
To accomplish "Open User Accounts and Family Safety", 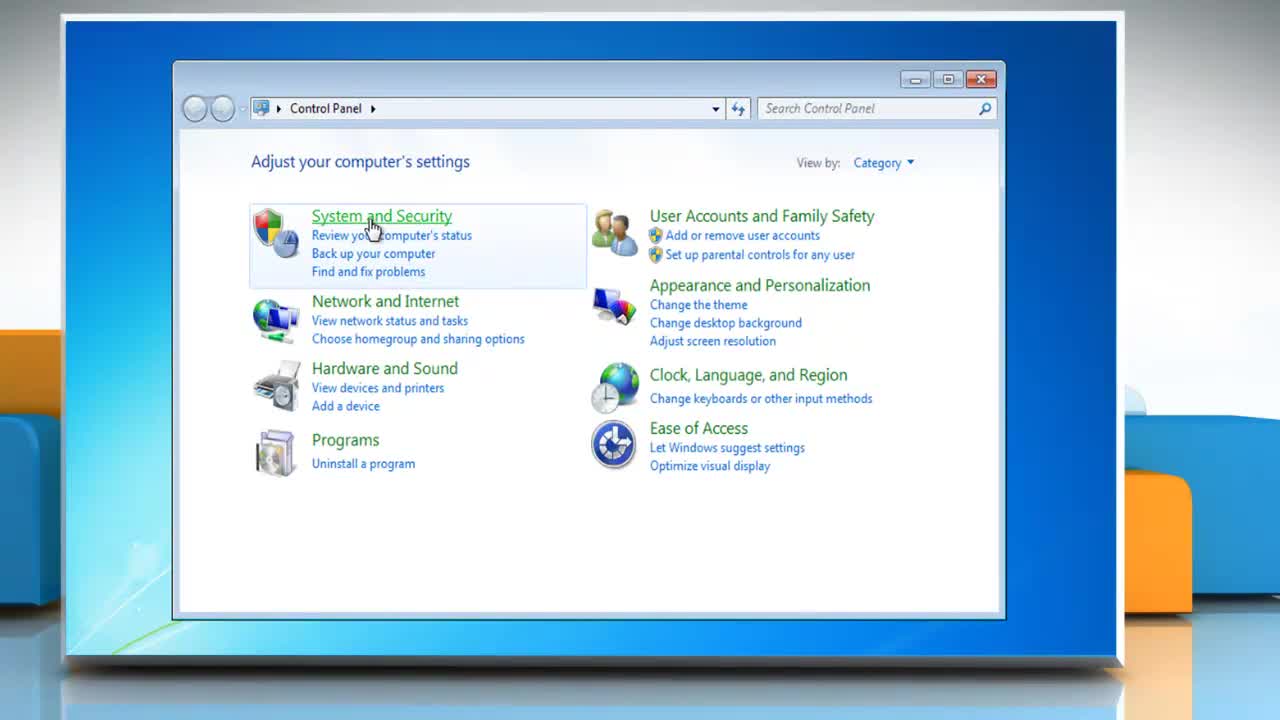I will coord(762,216).
